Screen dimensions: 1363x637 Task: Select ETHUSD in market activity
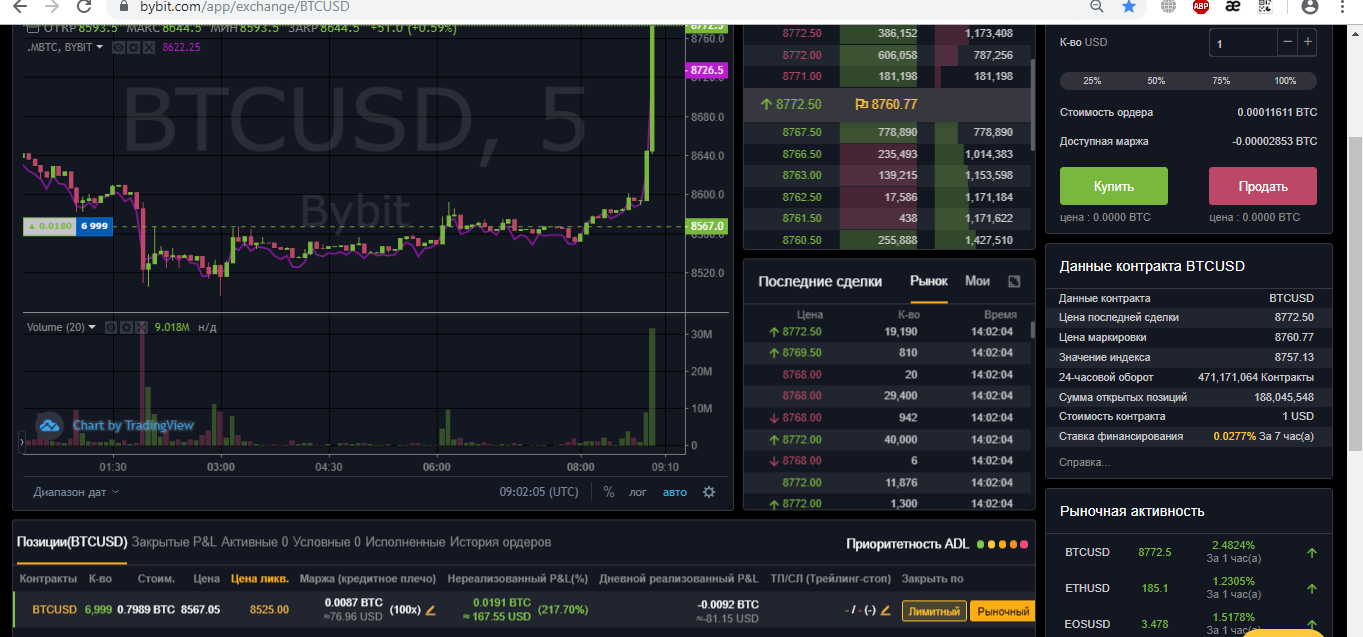pyautogui.click(x=1087, y=588)
